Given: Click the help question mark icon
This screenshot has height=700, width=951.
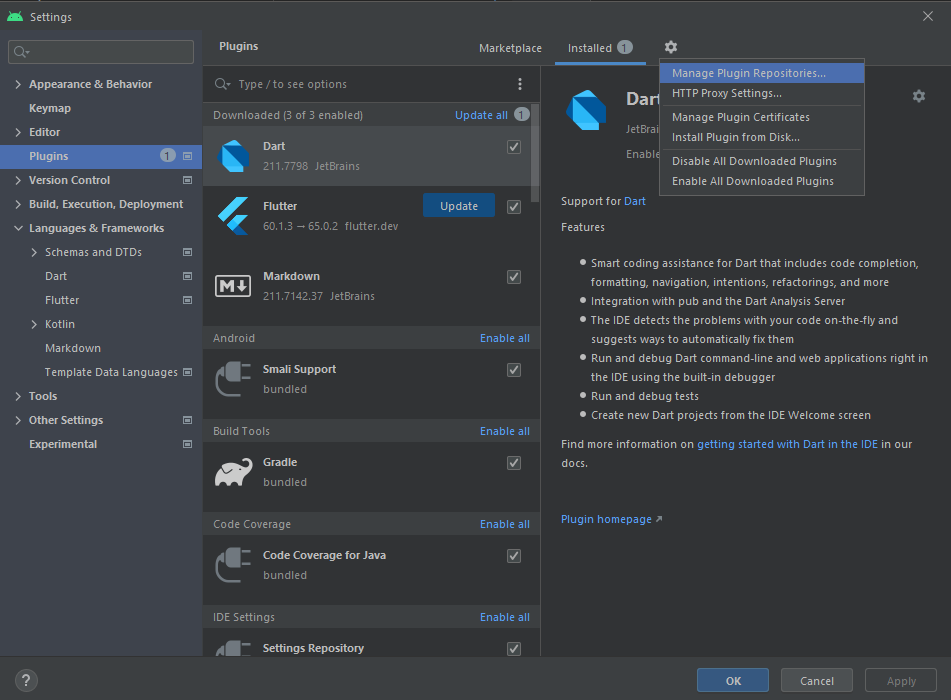Looking at the screenshot, I should pos(26,680).
